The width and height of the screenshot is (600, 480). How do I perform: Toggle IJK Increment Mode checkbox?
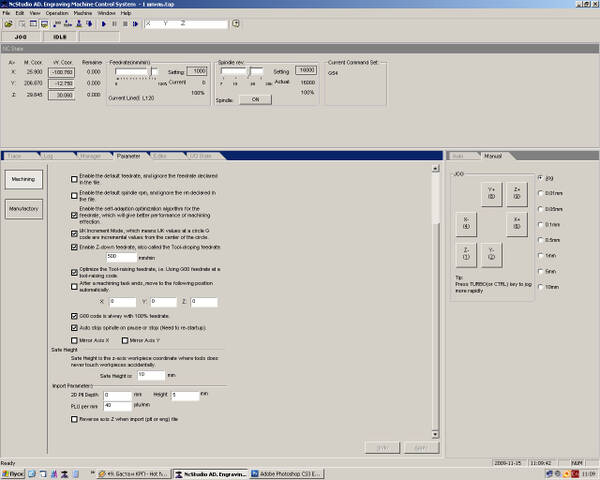tap(74, 233)
